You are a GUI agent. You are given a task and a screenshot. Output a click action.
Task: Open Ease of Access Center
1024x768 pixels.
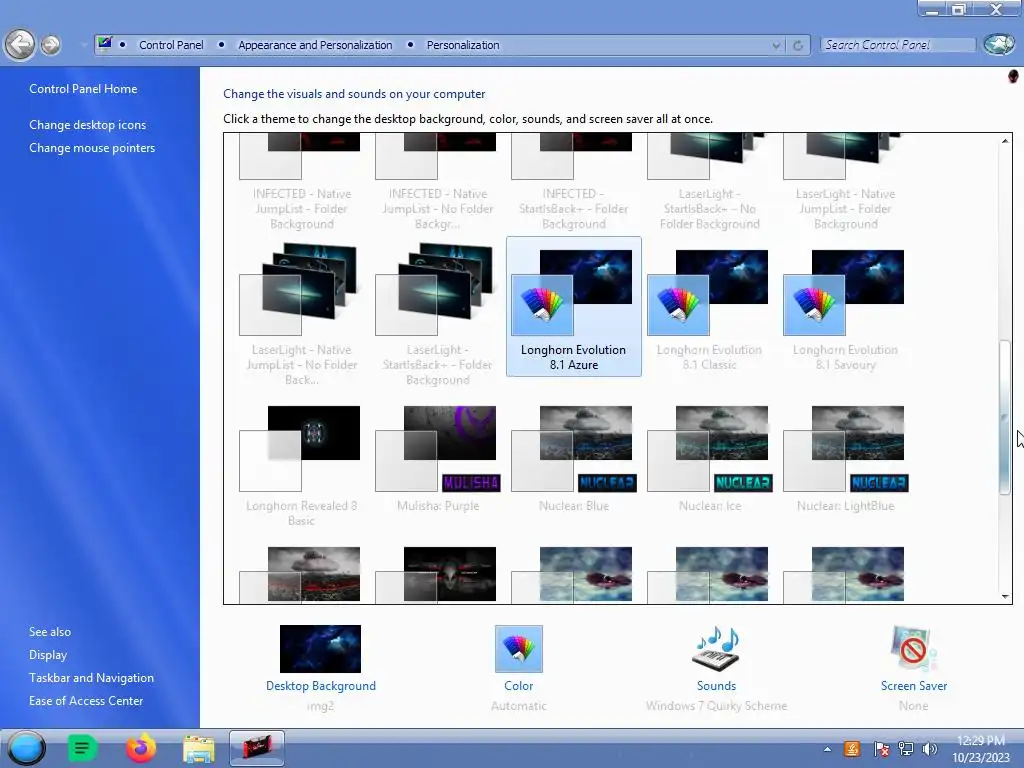coord(86,701)
